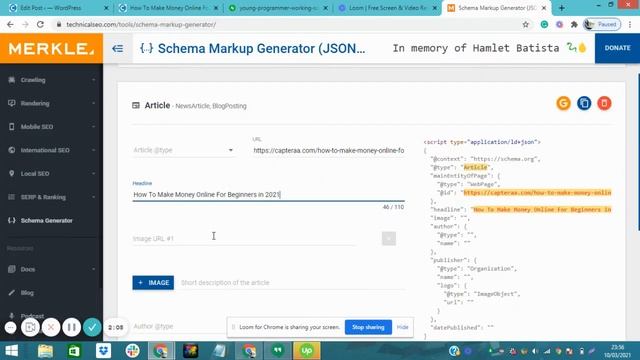The image size is (640, 360).
Task: Switch to the Edit Post WordPress tab
Action: pyautogui.click(x=57, y=8)
